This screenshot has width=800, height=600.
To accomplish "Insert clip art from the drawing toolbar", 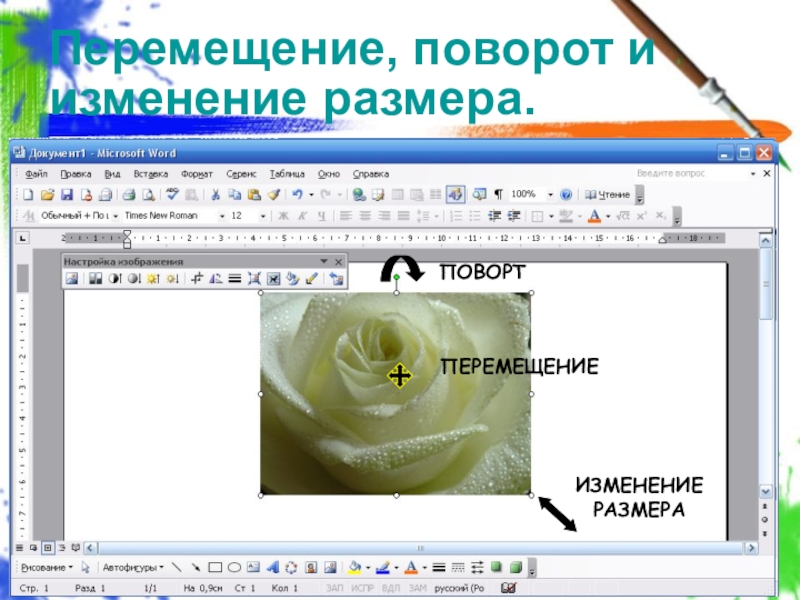I will pos(311,567).
